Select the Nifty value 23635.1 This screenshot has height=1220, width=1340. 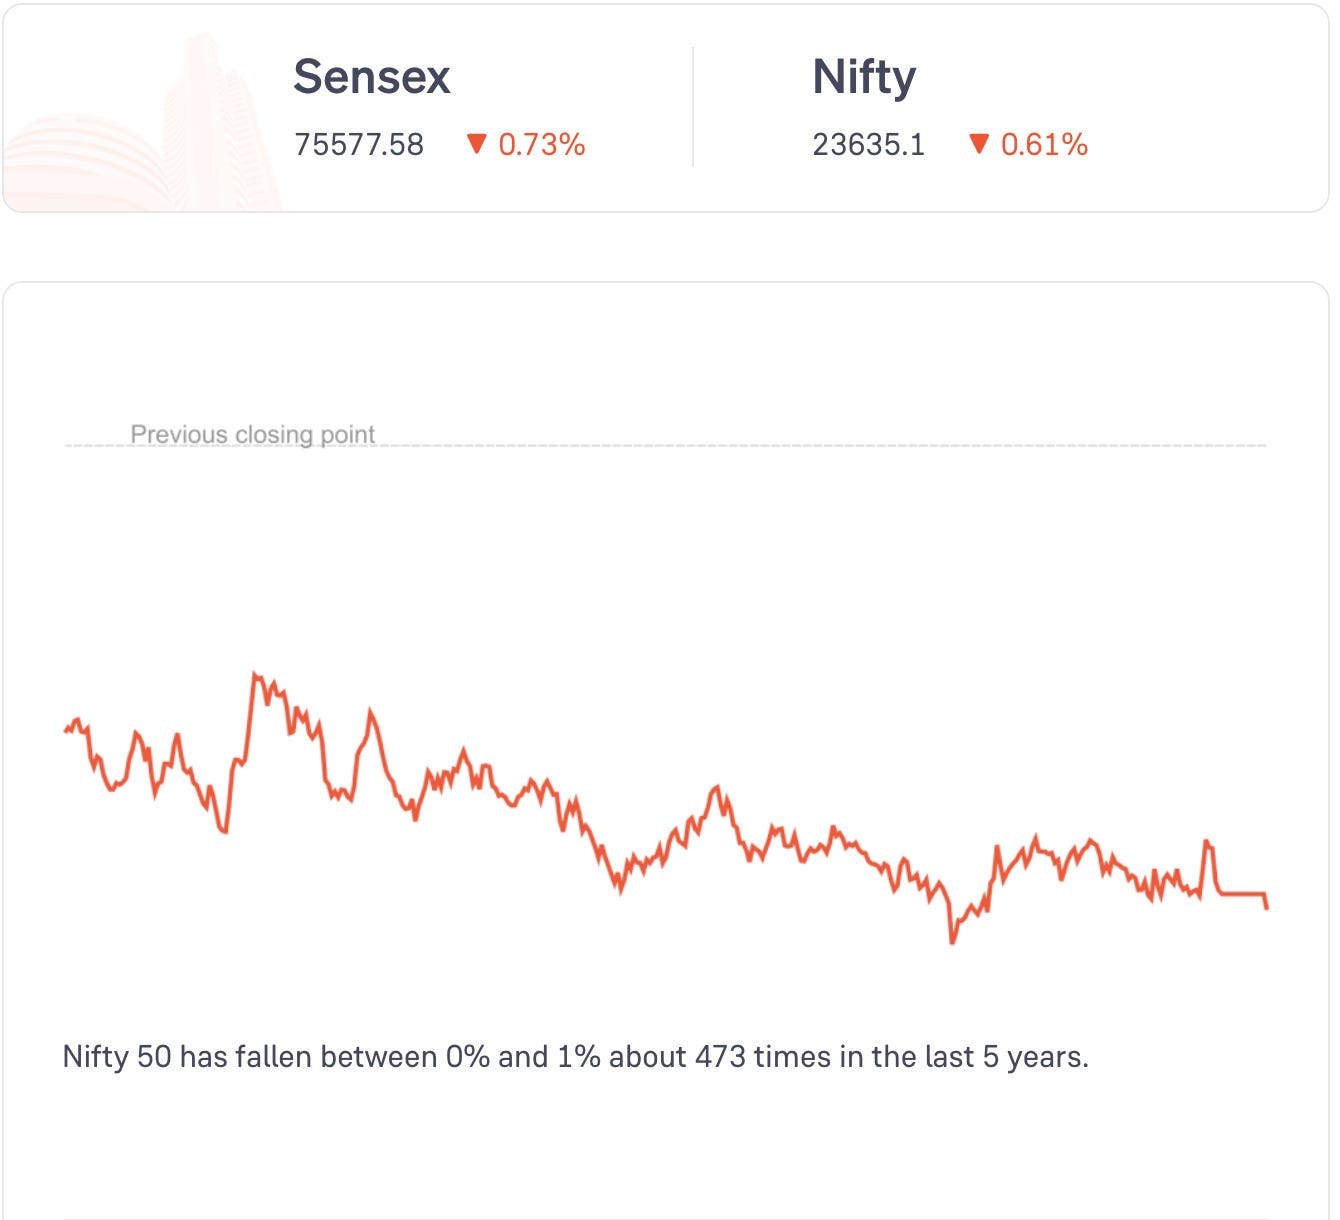pos(869,145)
